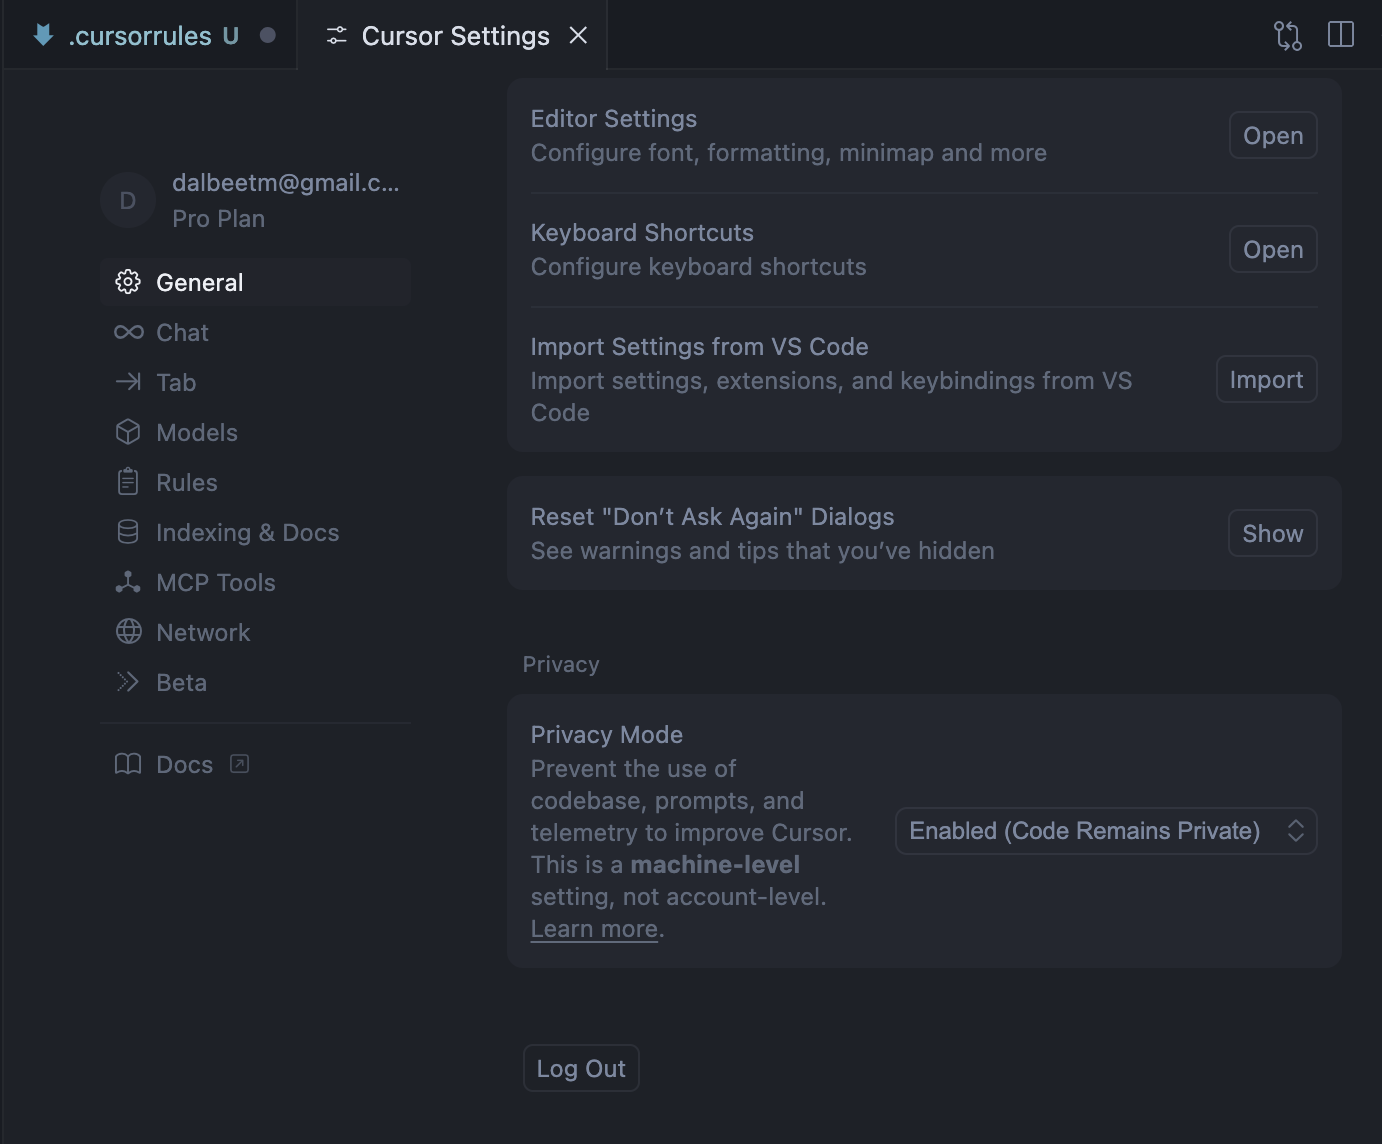Toggle the split editor layout icon

point(1341,34)
